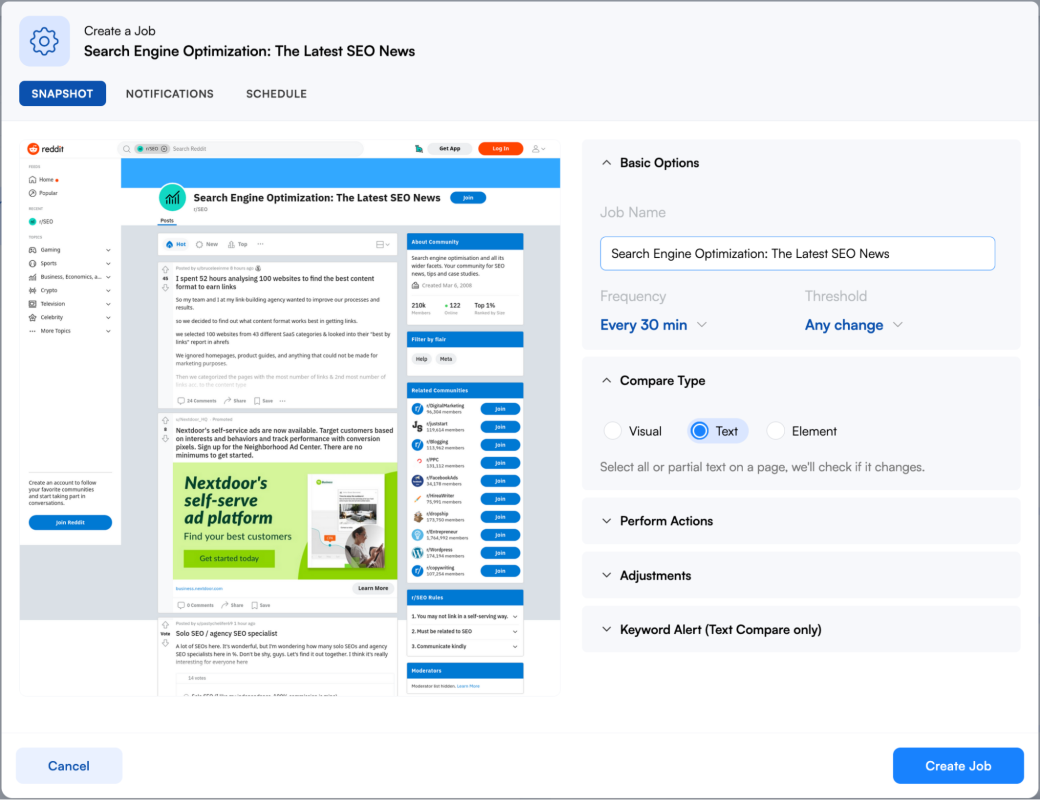Image resolution: width=1040 pixels, height=800 pixels.
Task: Click the Crypto topic icon in the sidebar
Action: click(x=32, y=291)
